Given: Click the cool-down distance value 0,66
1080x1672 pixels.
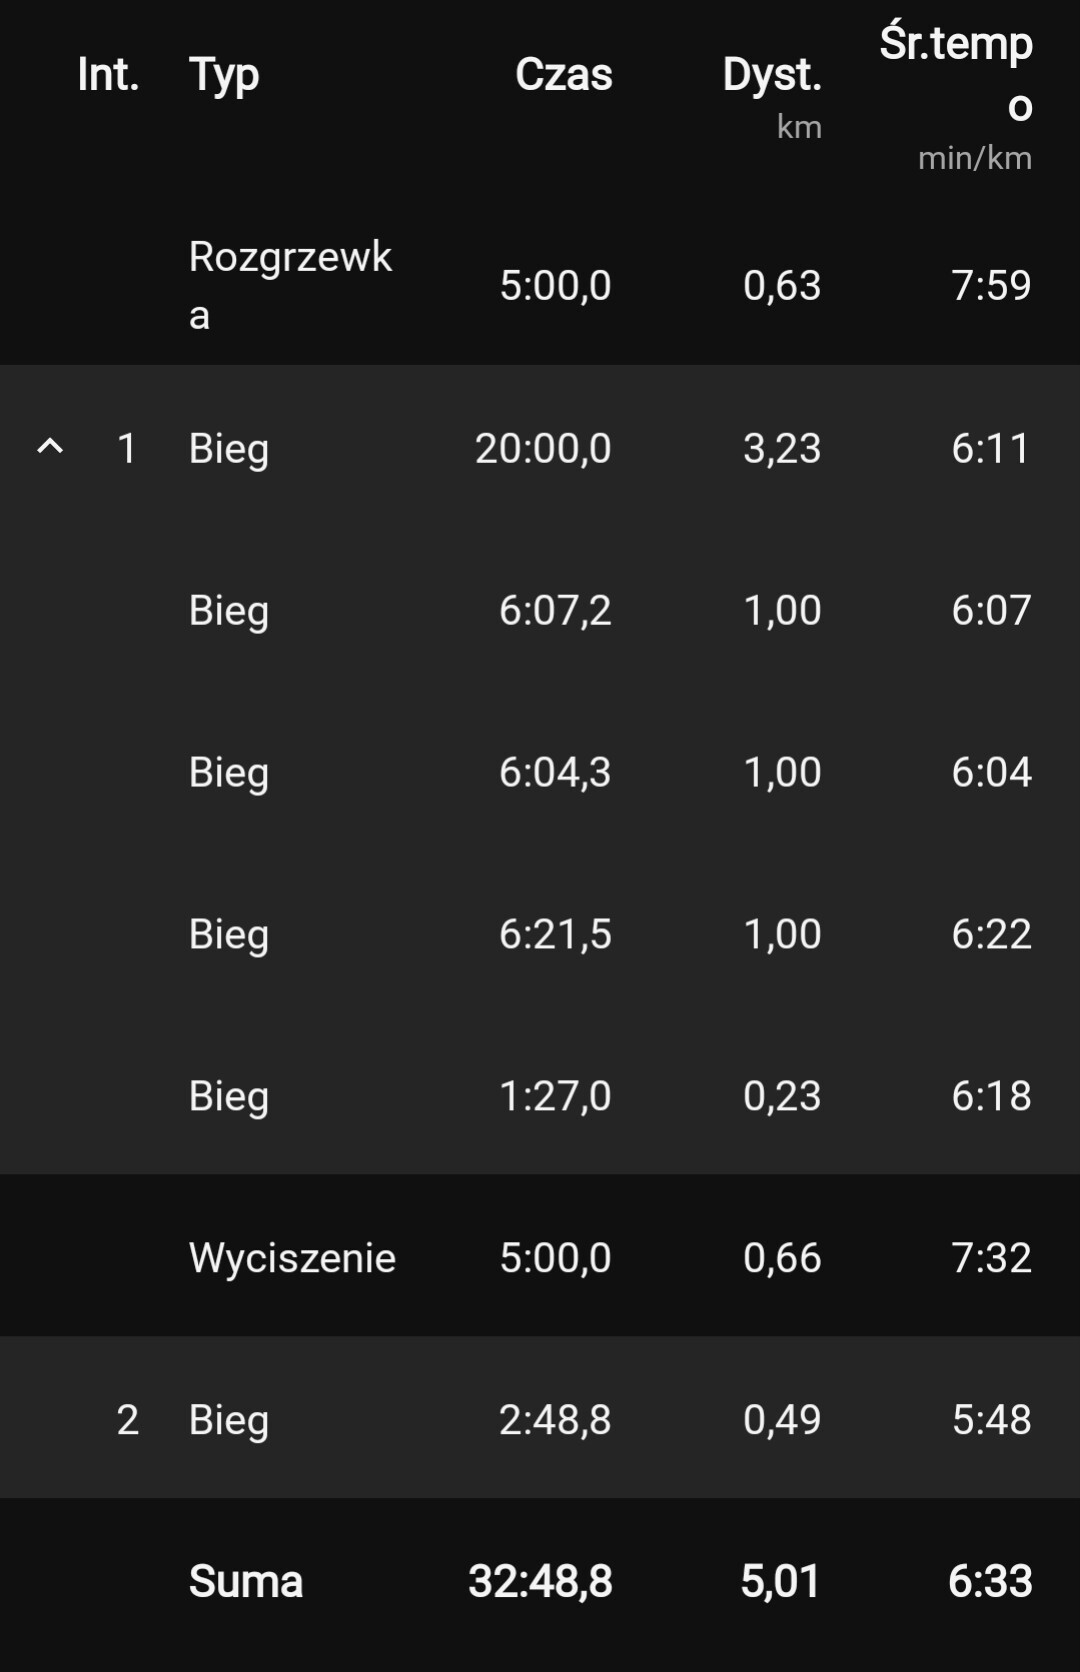Looking at the screenshot, I should [782, 1258].
